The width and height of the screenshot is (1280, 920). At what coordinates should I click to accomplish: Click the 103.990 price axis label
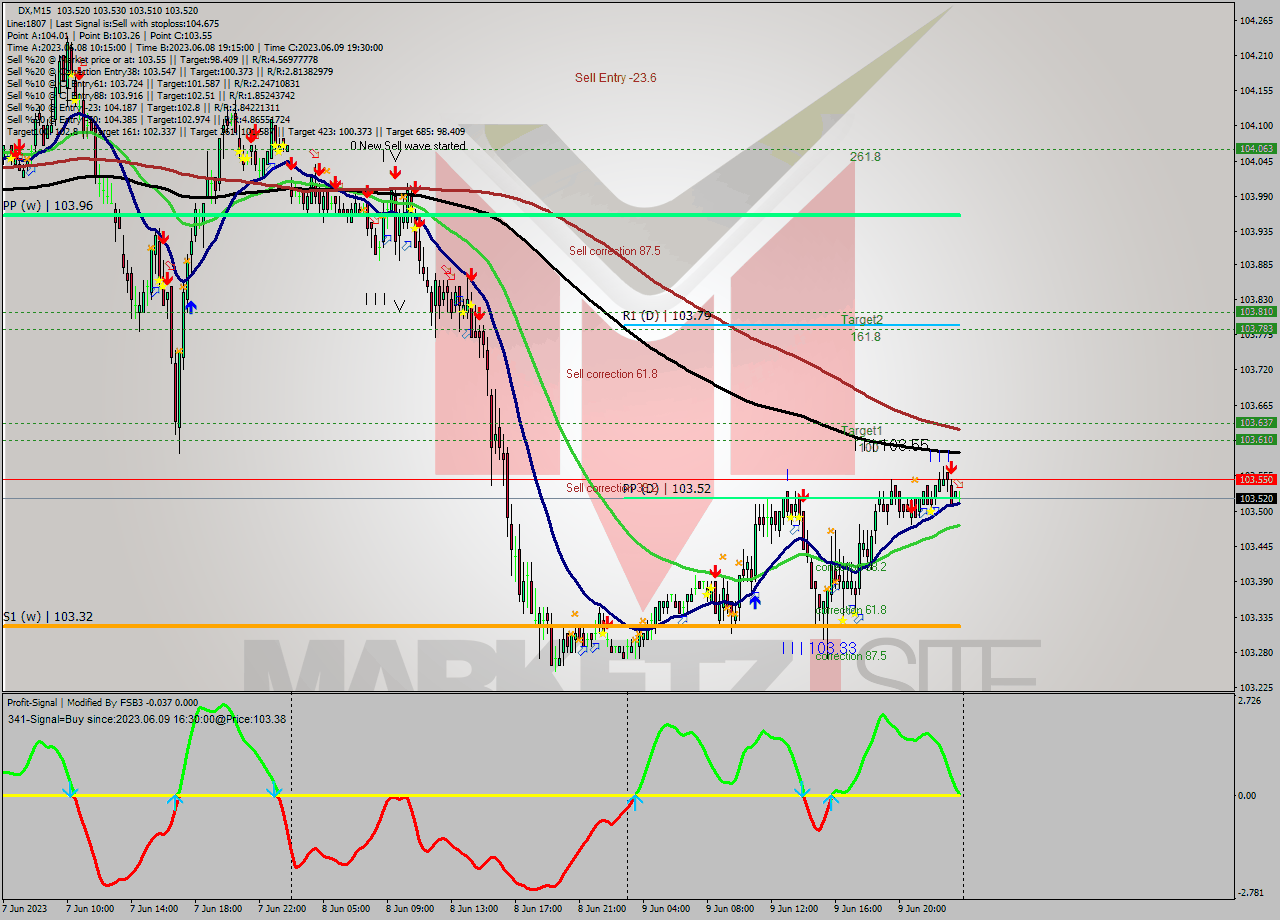pos(1256,196)
